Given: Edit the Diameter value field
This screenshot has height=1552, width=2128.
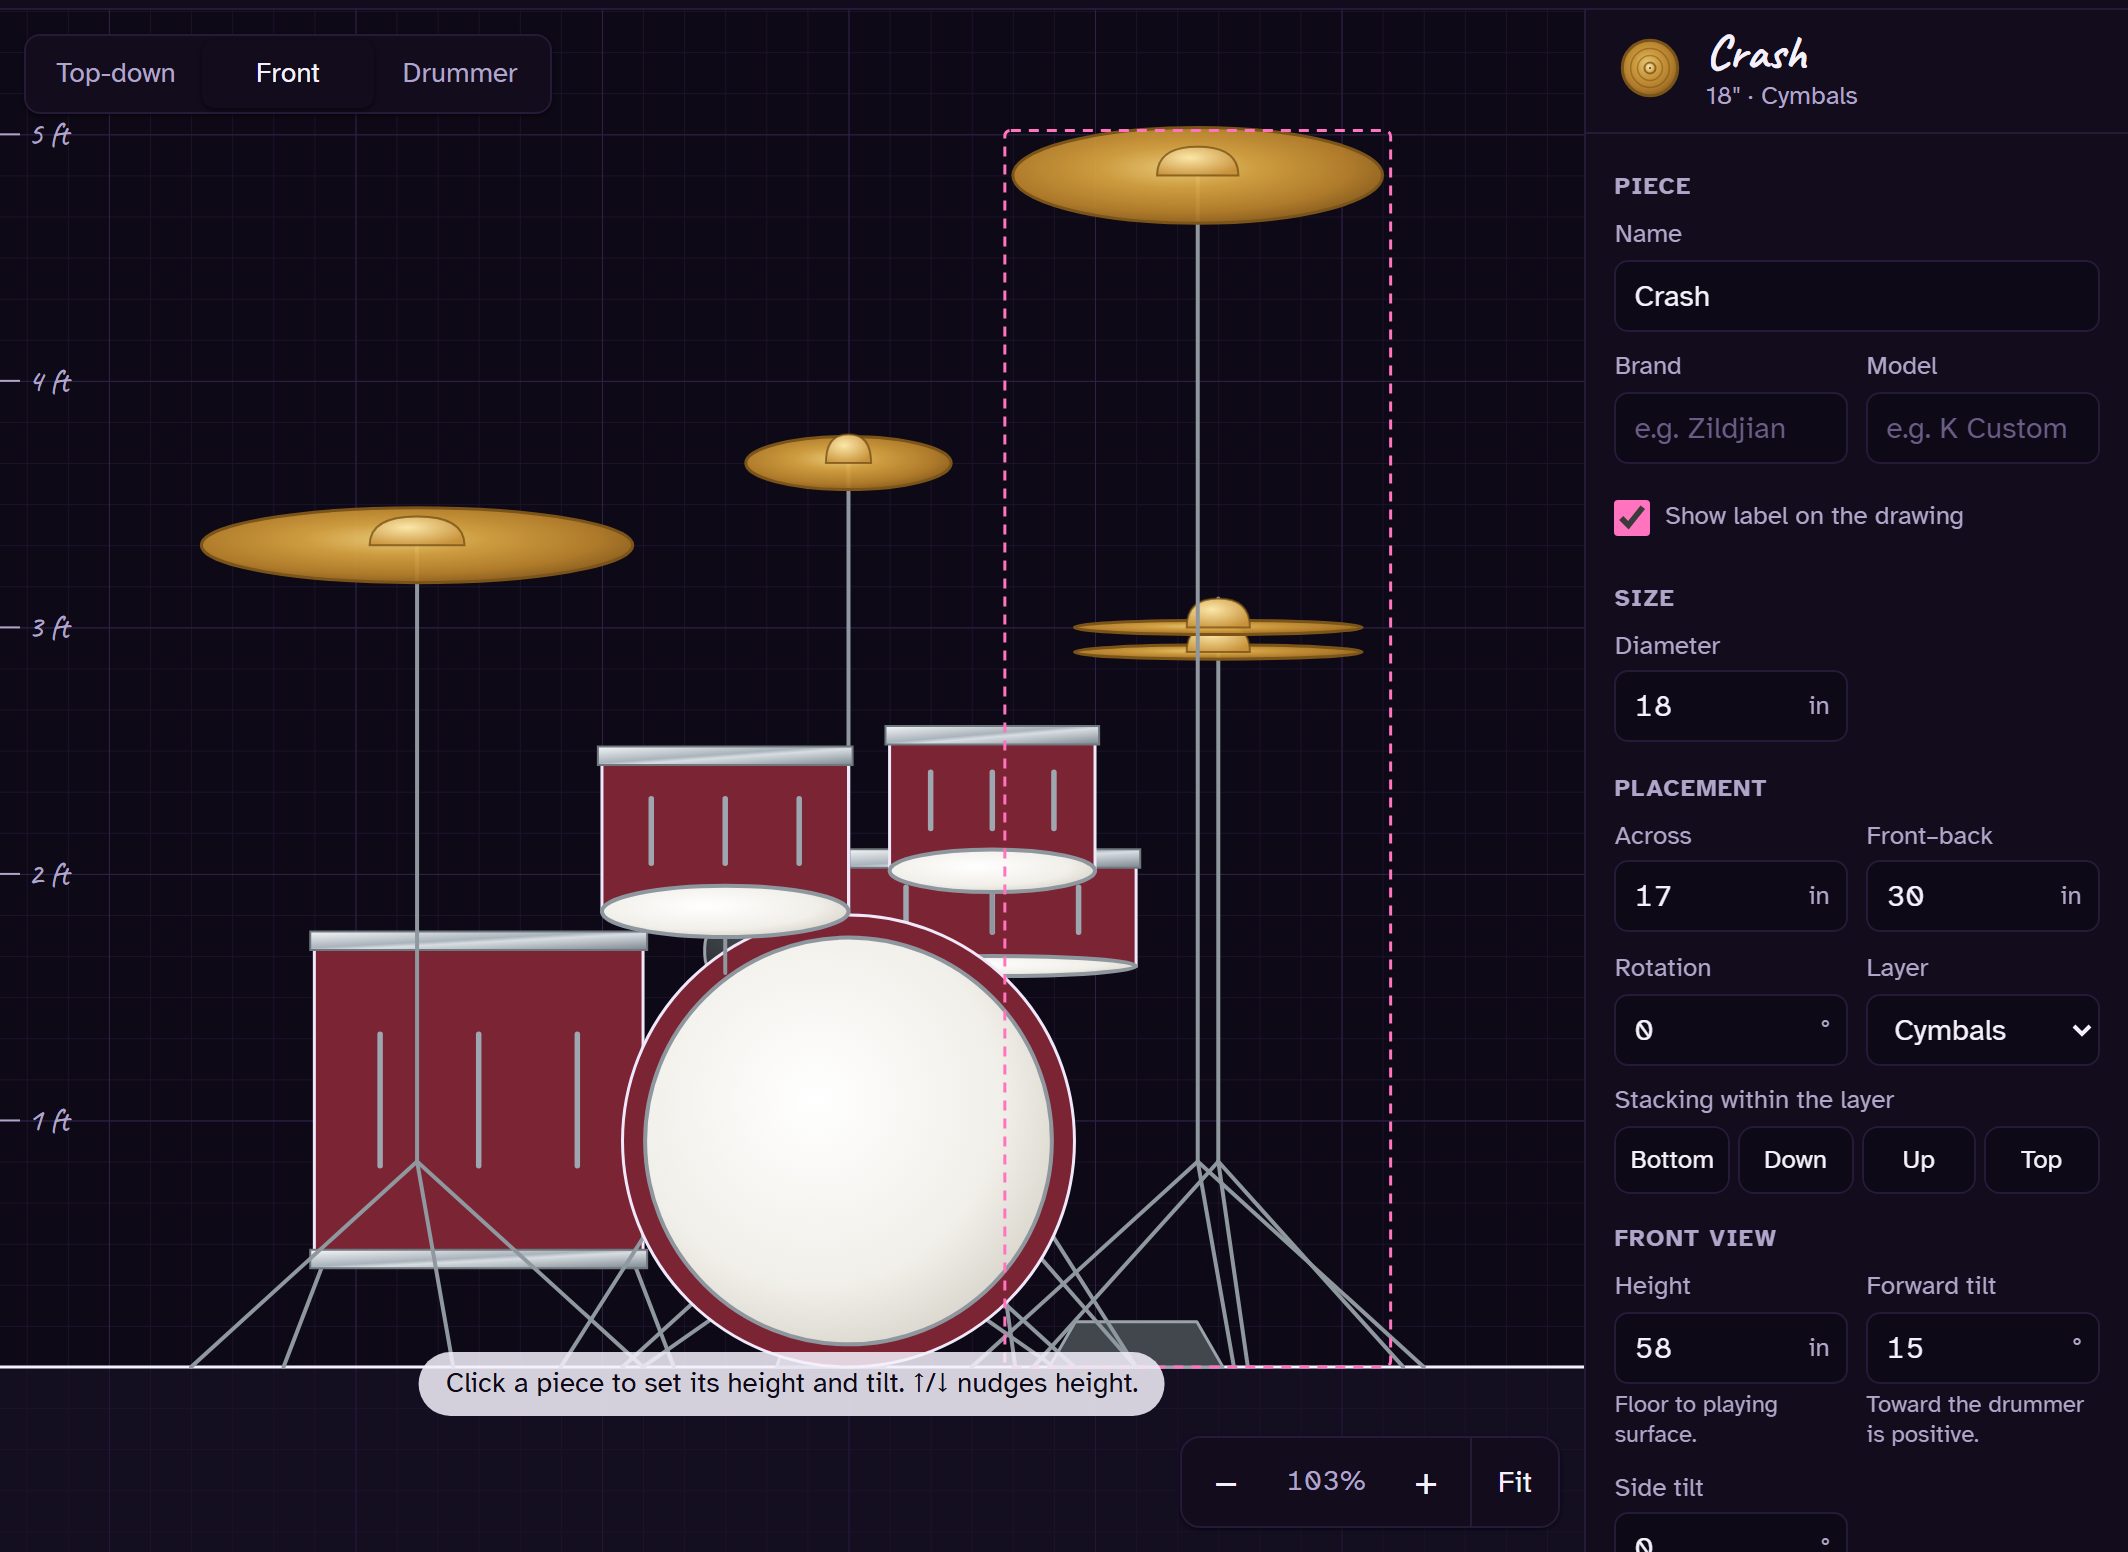Looking at the screenshot, I should tap(1730, 706).
